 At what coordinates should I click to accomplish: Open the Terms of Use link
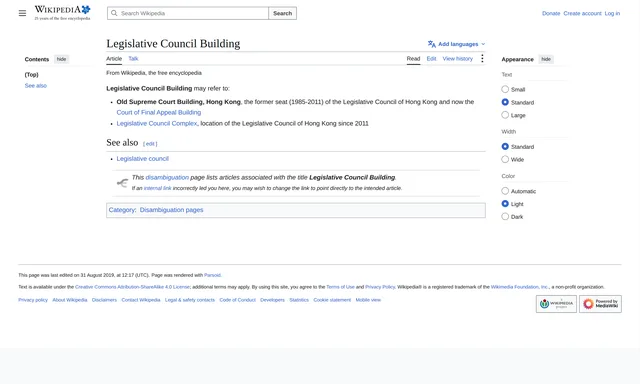tap(340, 287)
